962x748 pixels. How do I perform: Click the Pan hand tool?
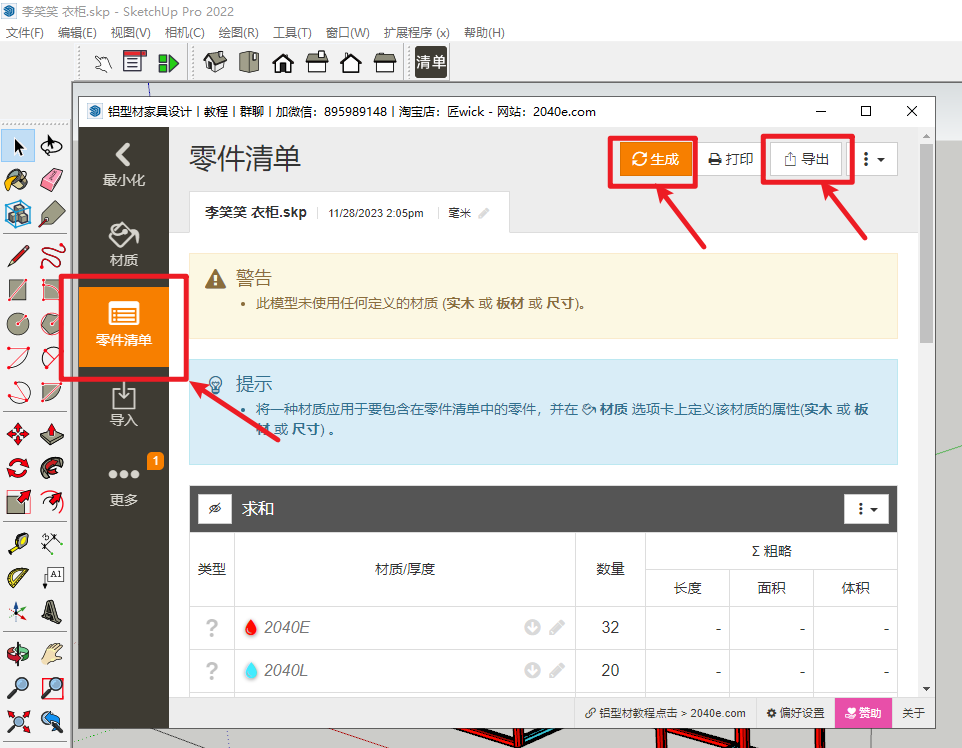[52, 653]
